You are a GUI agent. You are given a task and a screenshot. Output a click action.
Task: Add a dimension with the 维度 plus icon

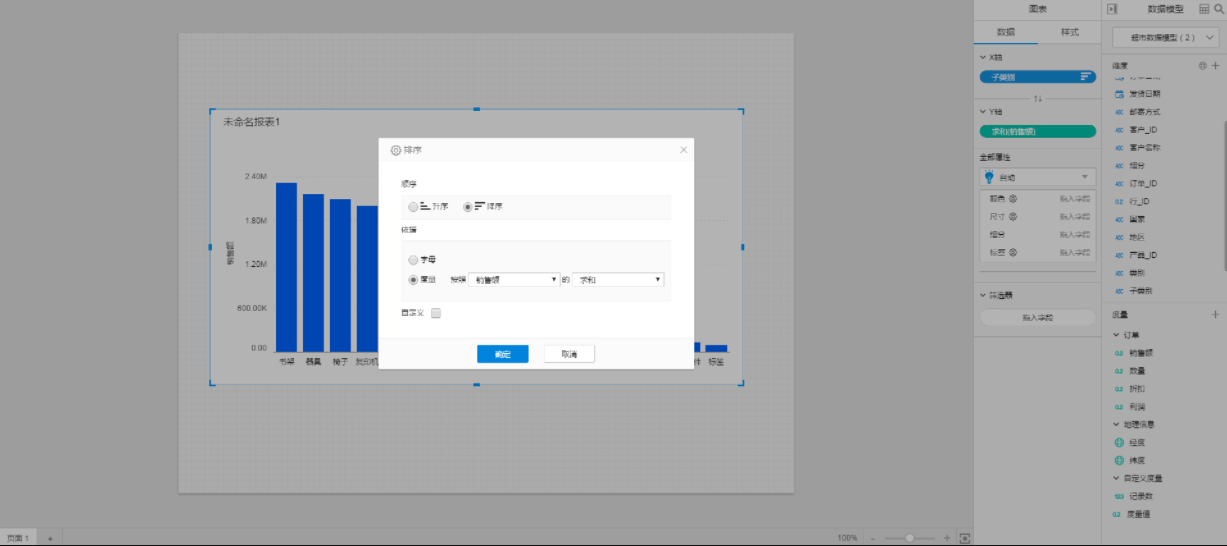point(1215,66)
